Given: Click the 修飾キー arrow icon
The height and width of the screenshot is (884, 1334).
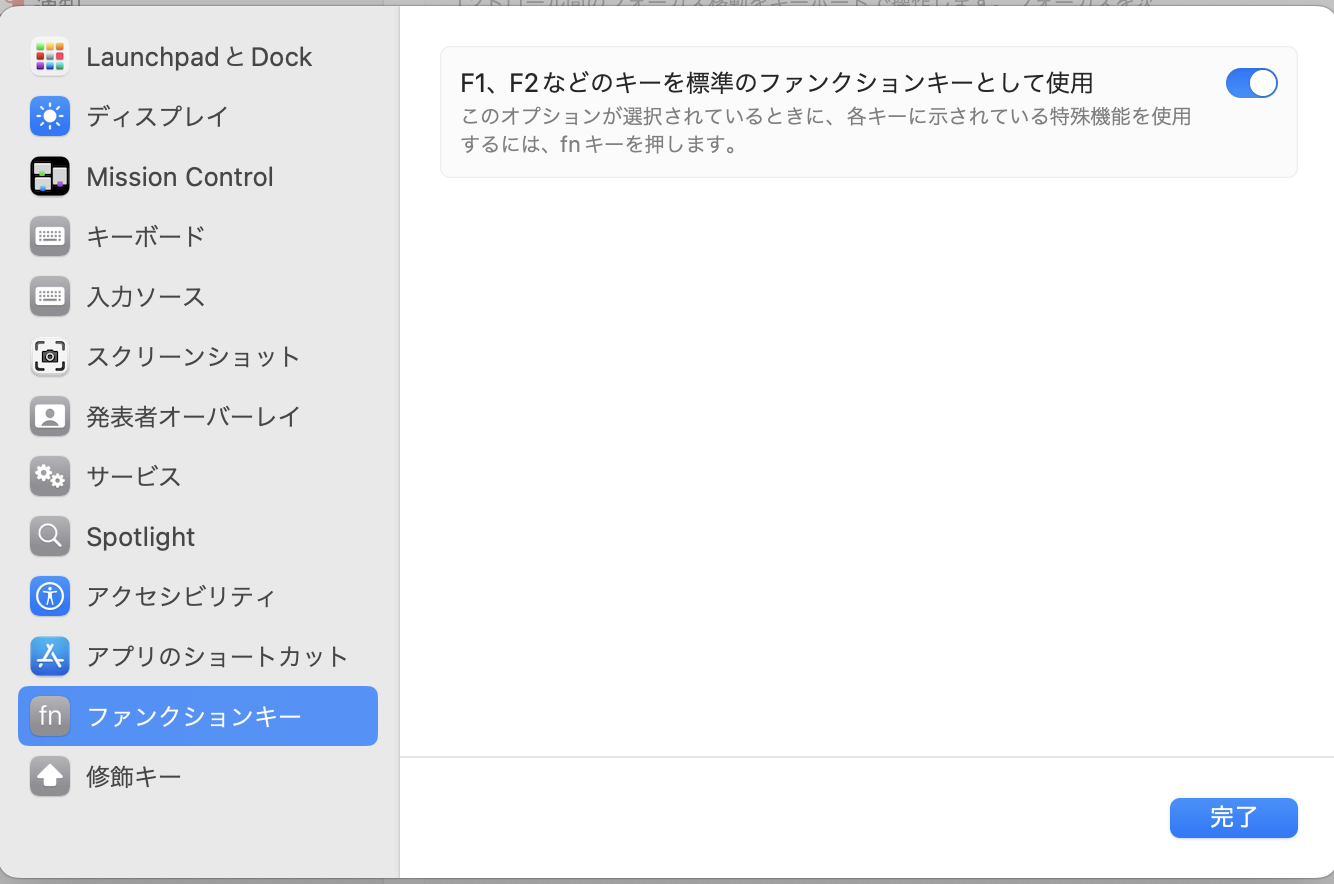Looking at the screenshot, I should (49, 777).
